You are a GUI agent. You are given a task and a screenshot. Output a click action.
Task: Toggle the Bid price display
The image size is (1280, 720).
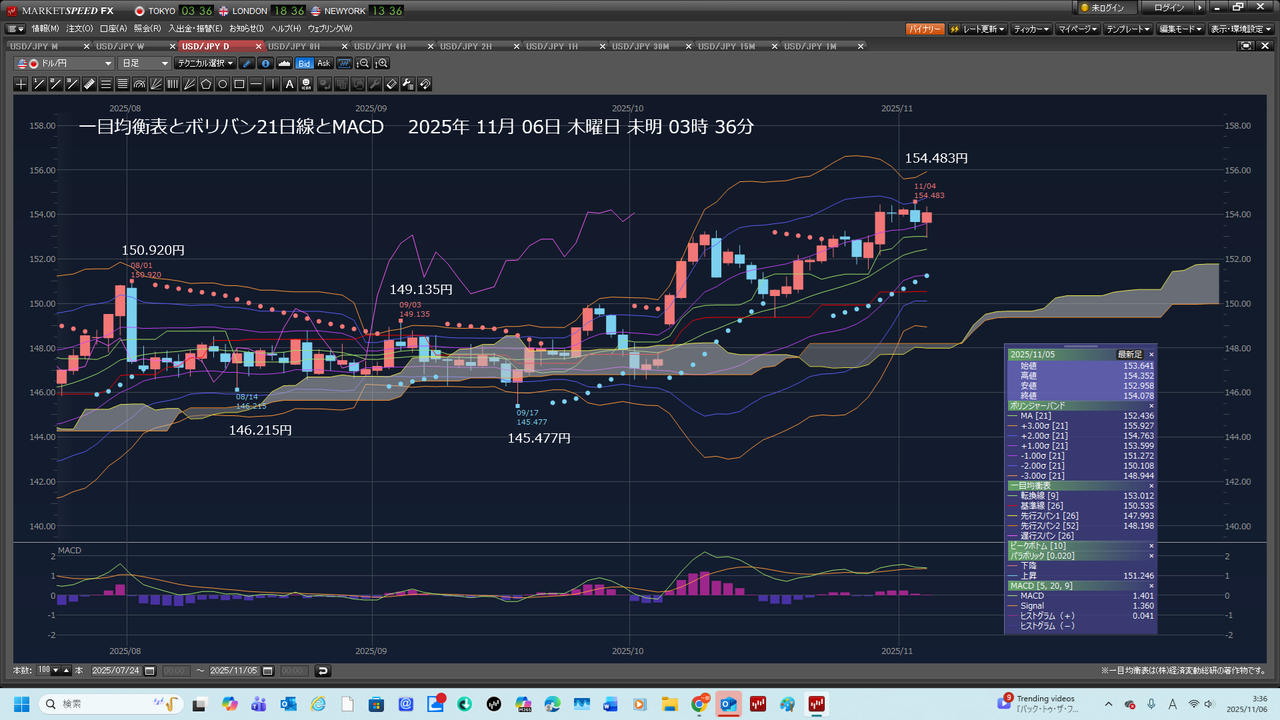tap(304, 63)
